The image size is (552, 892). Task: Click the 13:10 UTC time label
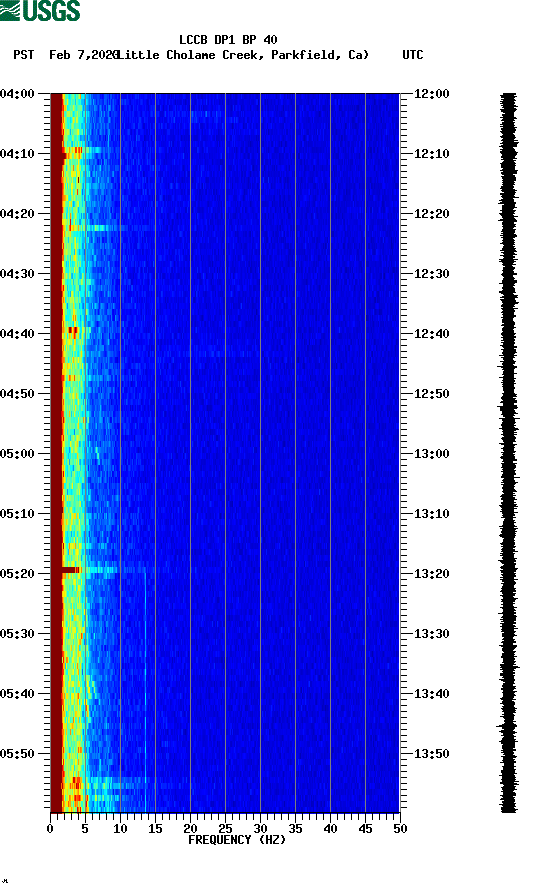431,514
